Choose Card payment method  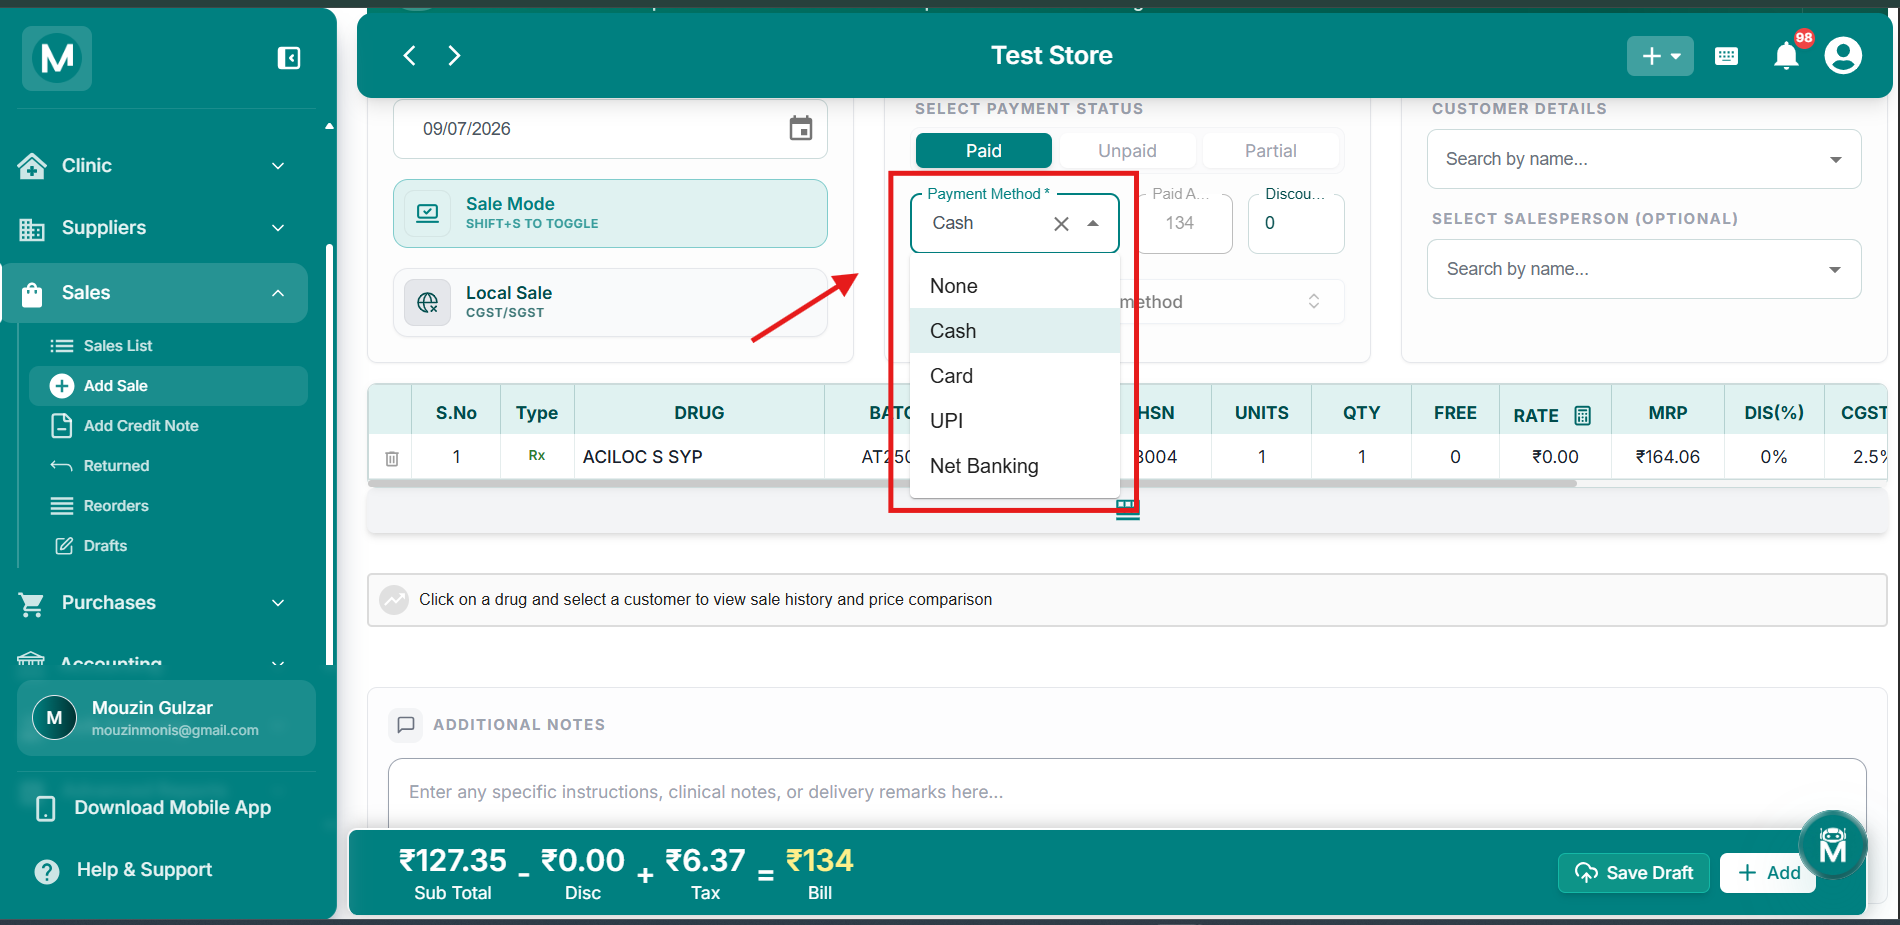tap(1015, 376)
